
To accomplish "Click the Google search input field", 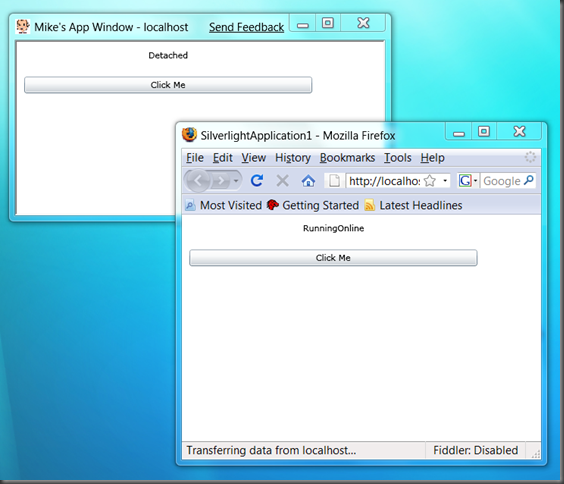I will pos(501,181).
